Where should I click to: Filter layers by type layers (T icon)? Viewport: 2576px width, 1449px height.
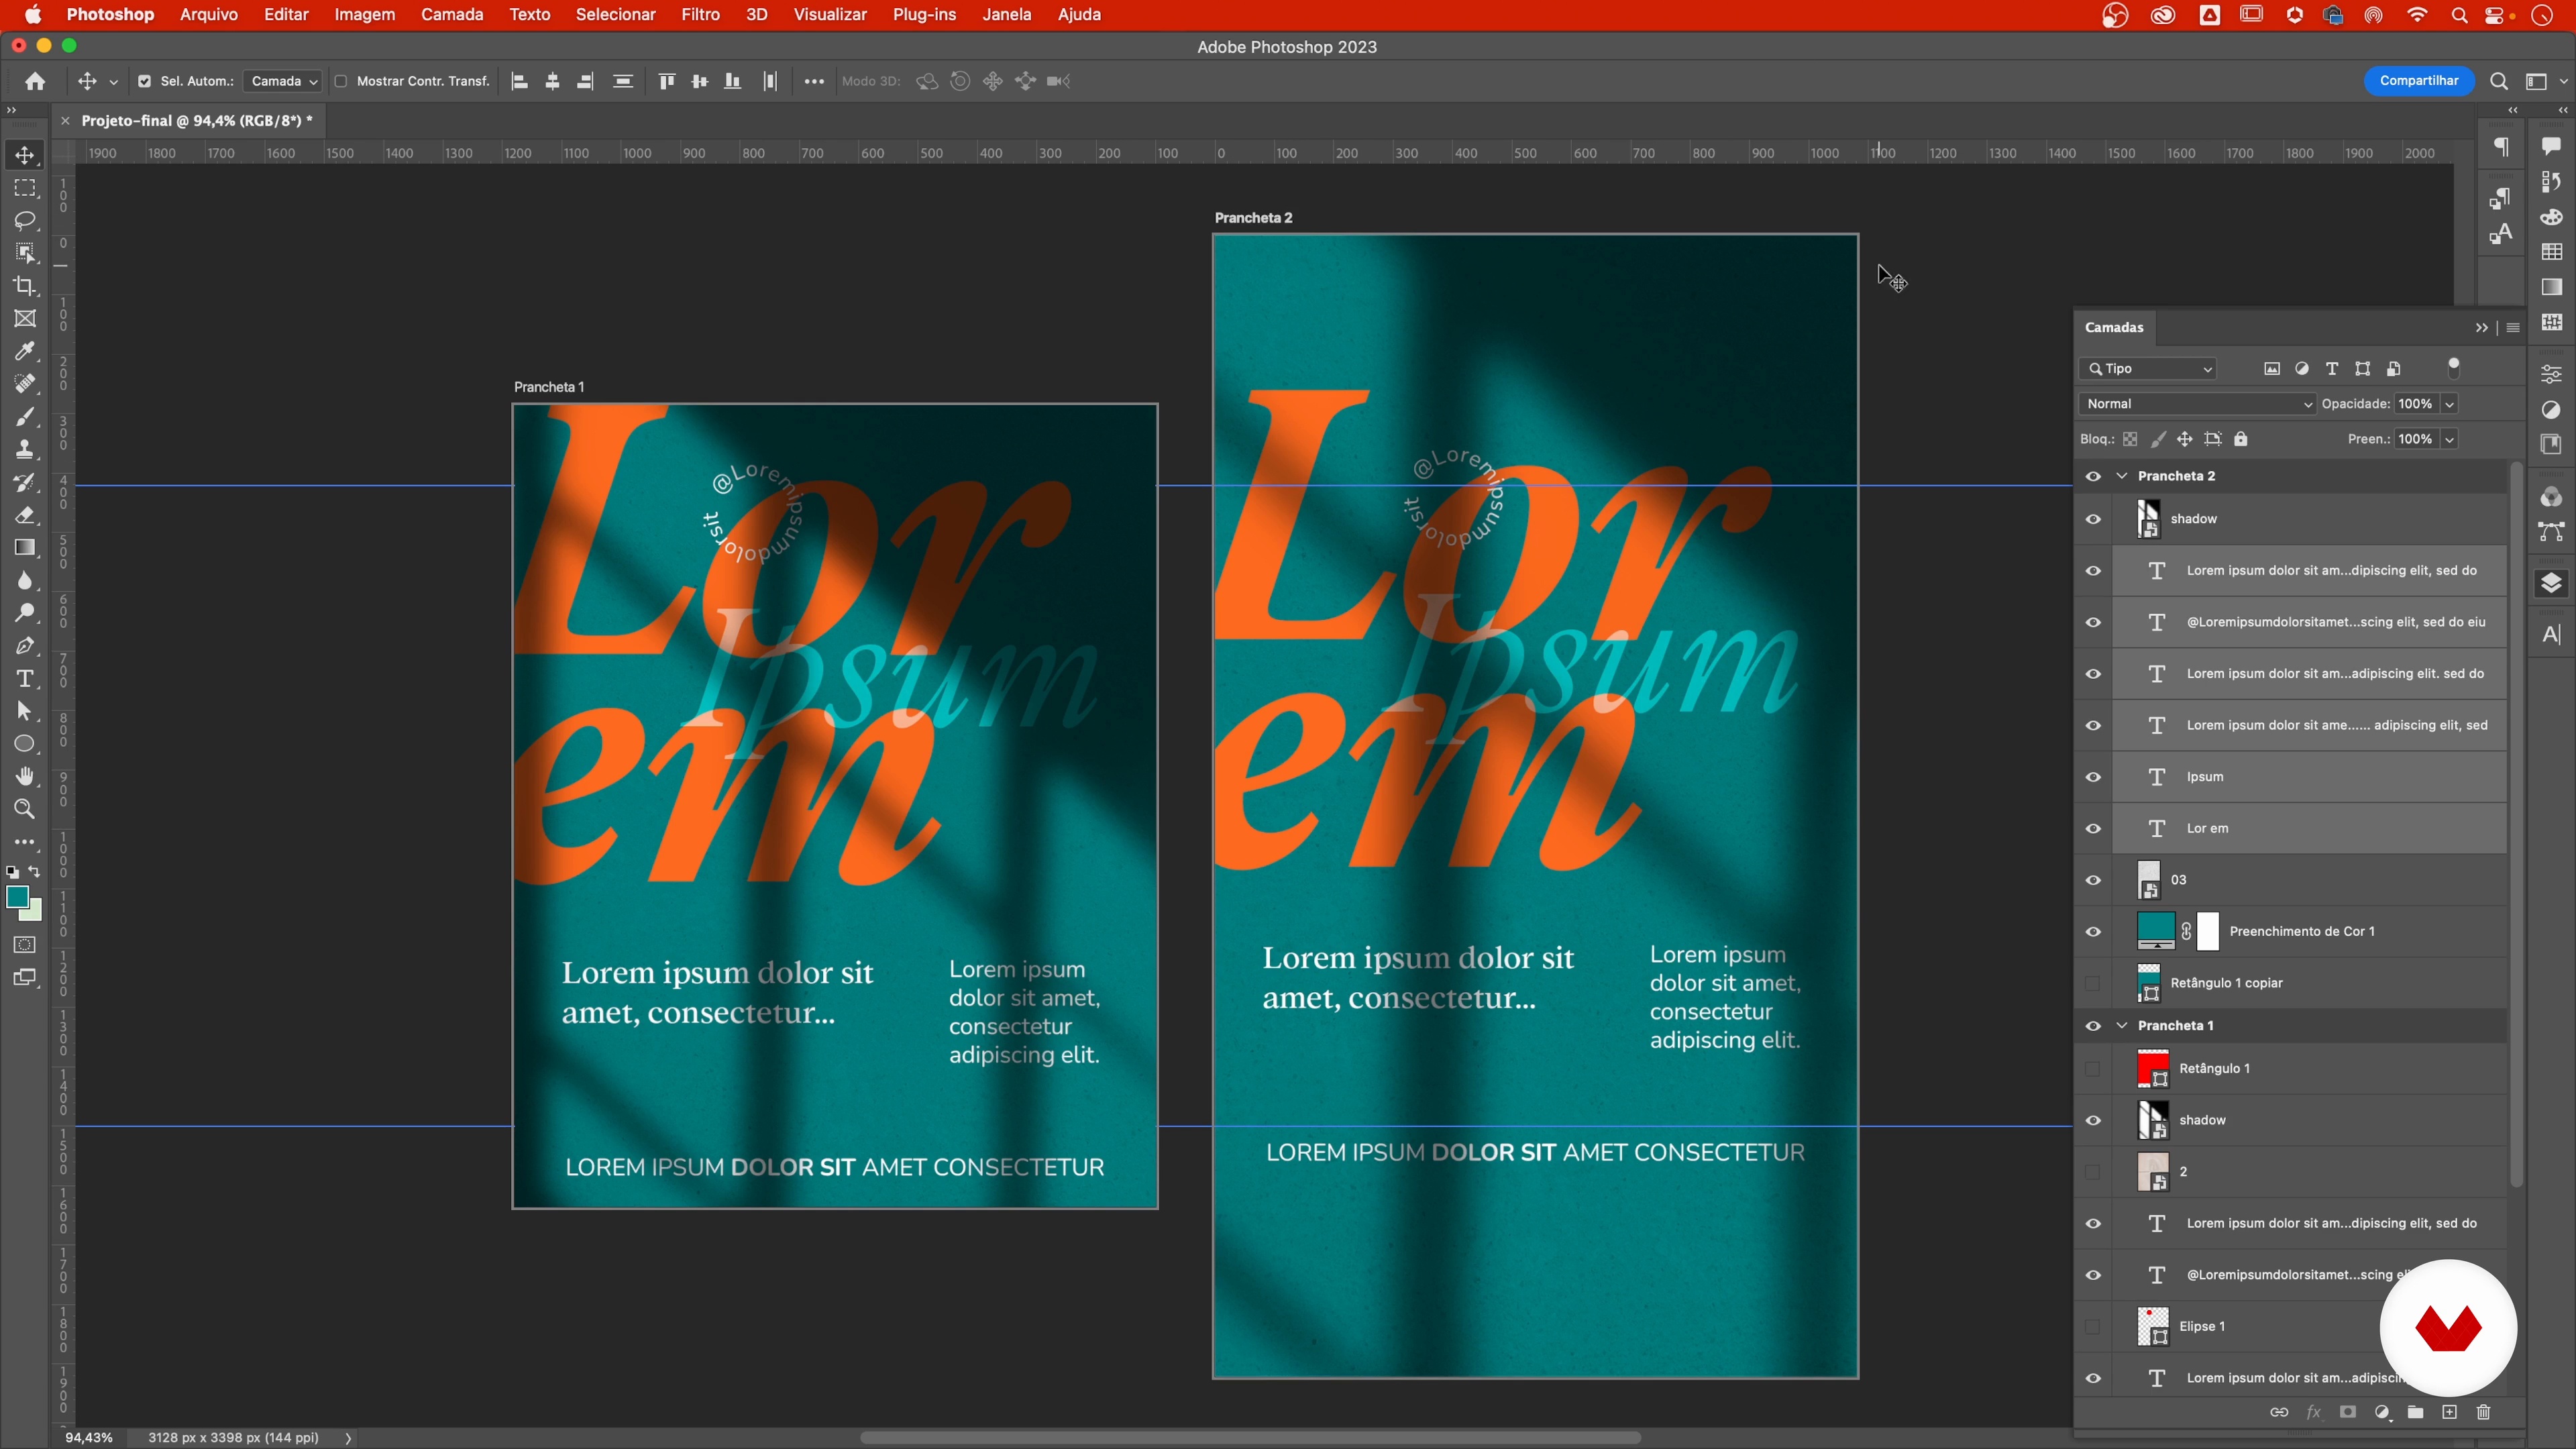pyautogui.click(x=2332, y=369)
